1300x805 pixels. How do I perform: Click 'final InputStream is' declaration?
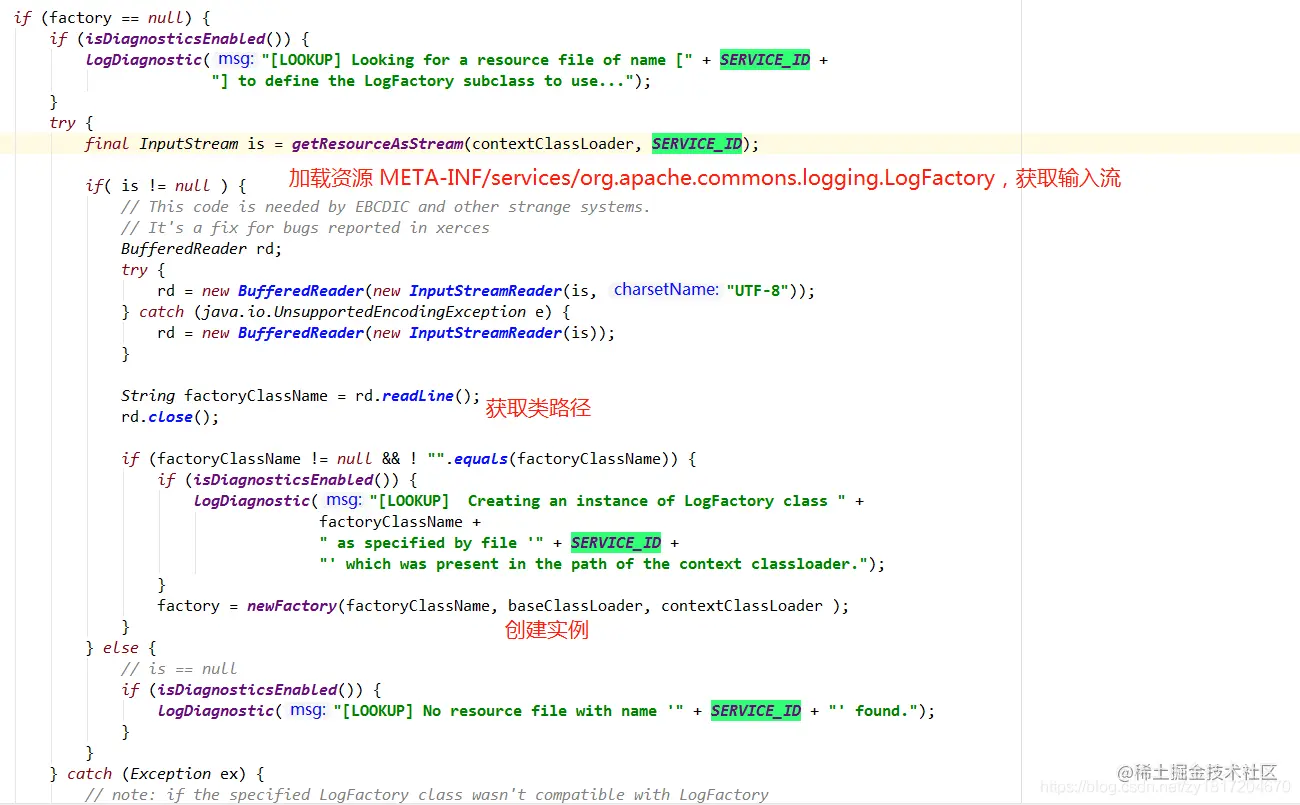175,144
